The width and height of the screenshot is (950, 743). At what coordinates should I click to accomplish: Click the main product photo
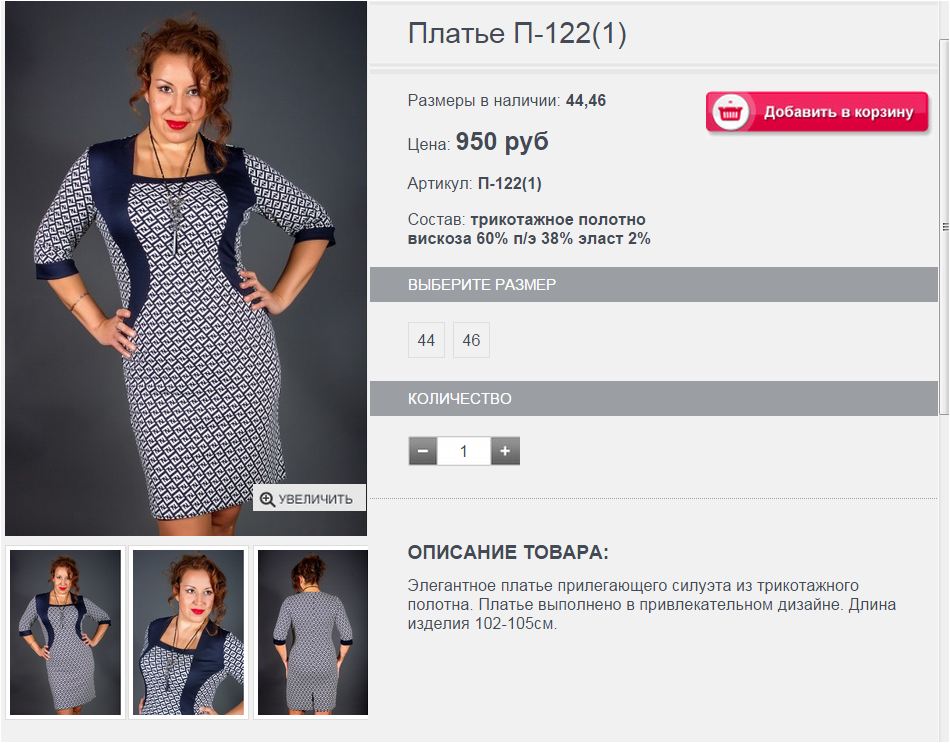(186, 268)
